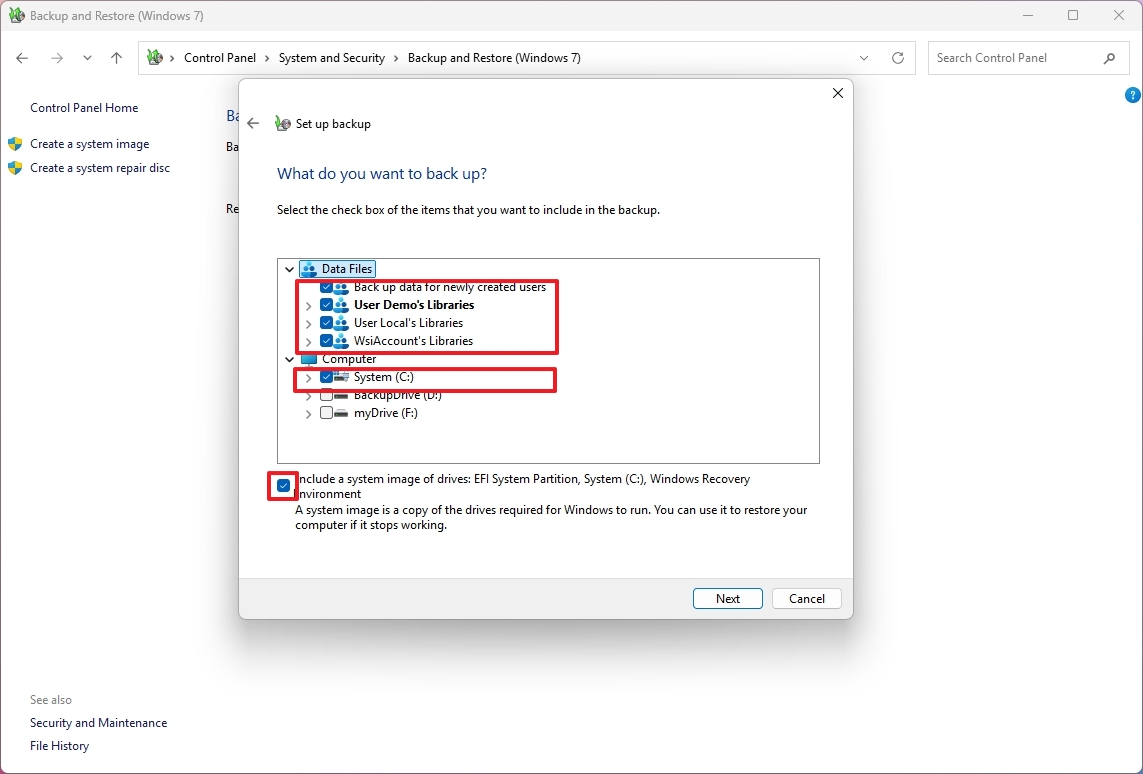Expand the System (C:) drive node

point(308,378)
